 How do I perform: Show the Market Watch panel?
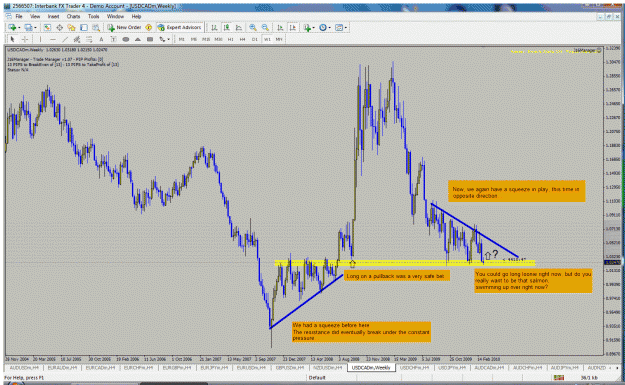coord(47,28)
